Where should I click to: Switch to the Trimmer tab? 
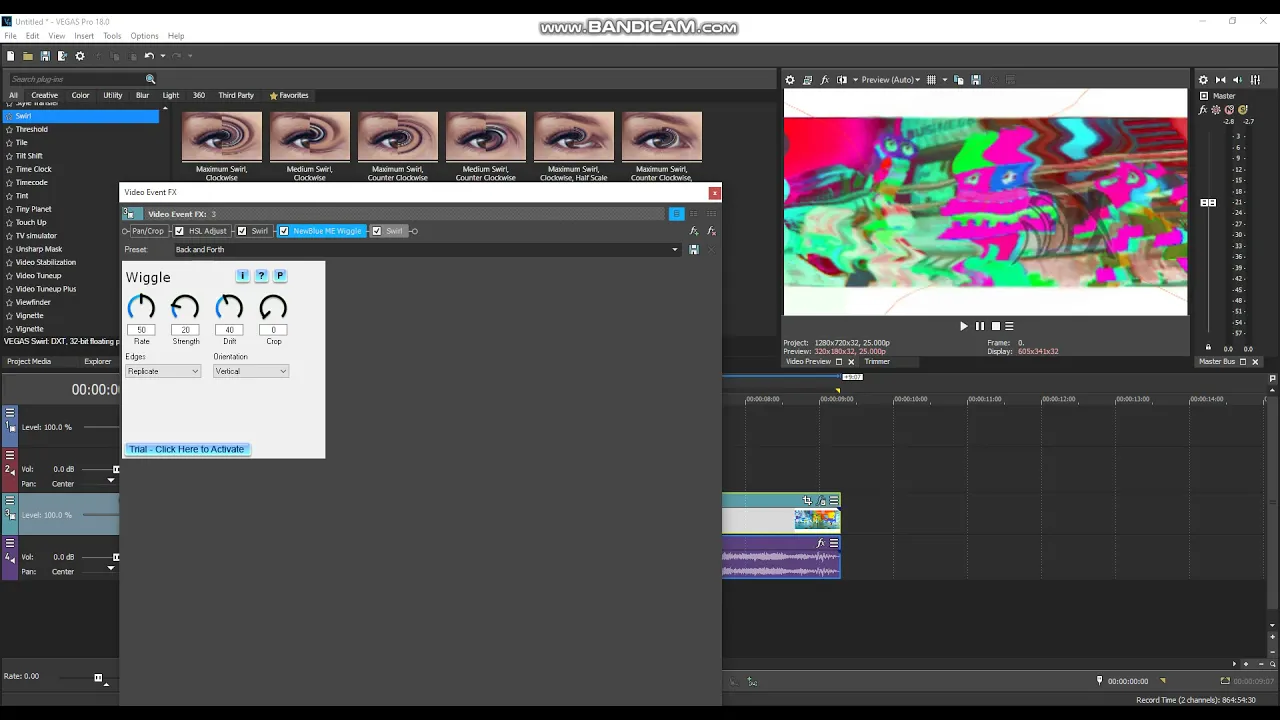(x=877, y=362)
